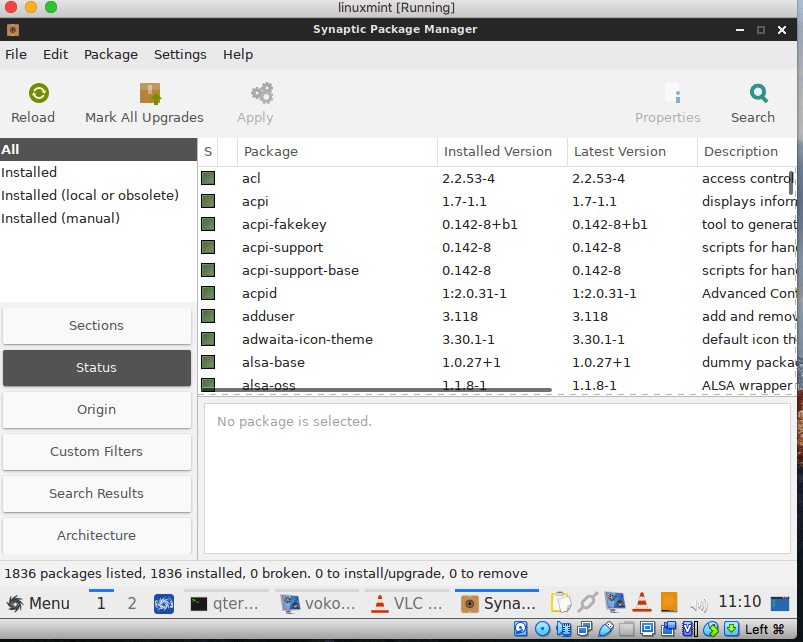Click the Synaptic taskbar entry
803x642 pixels.
click(x=497, y=604)
